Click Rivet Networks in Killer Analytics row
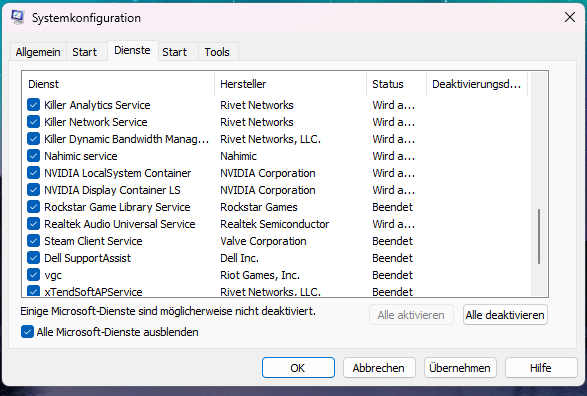587x396 pixels. (x=257, y=105)
